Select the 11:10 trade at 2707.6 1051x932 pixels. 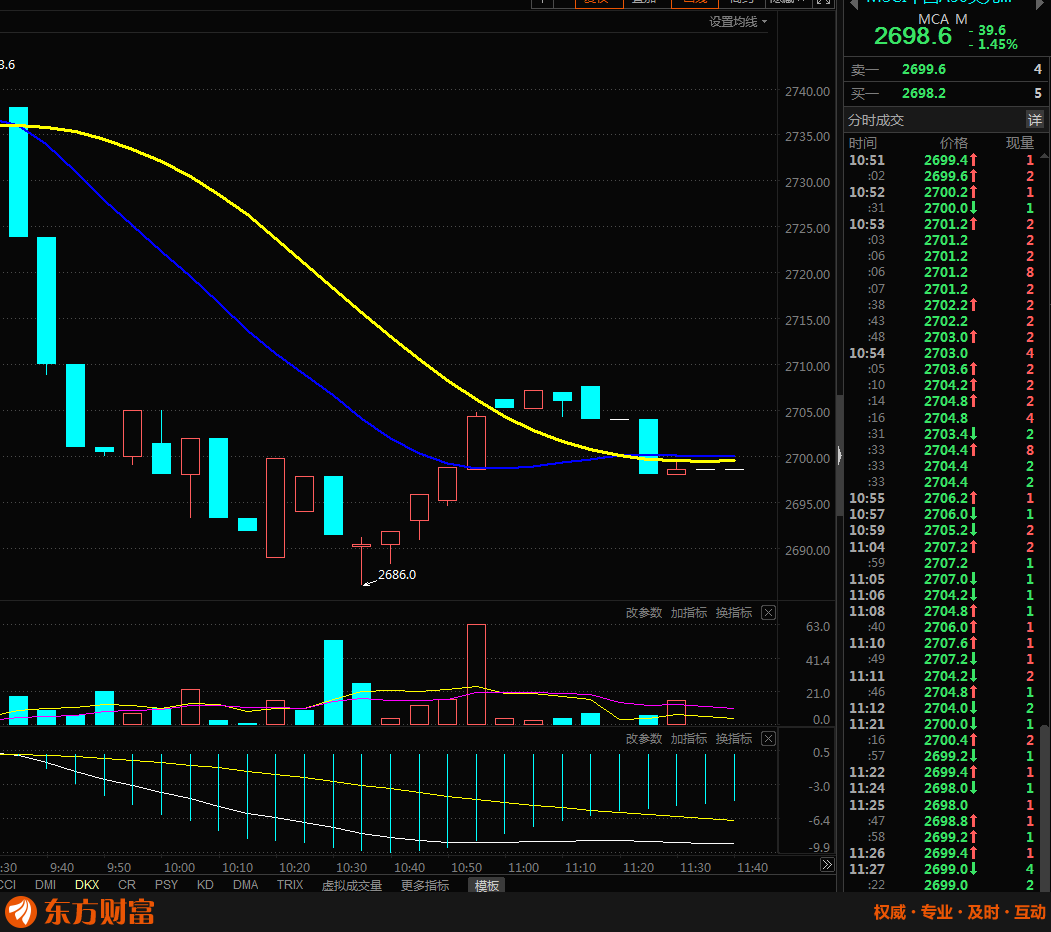click(x=942, y=643)
